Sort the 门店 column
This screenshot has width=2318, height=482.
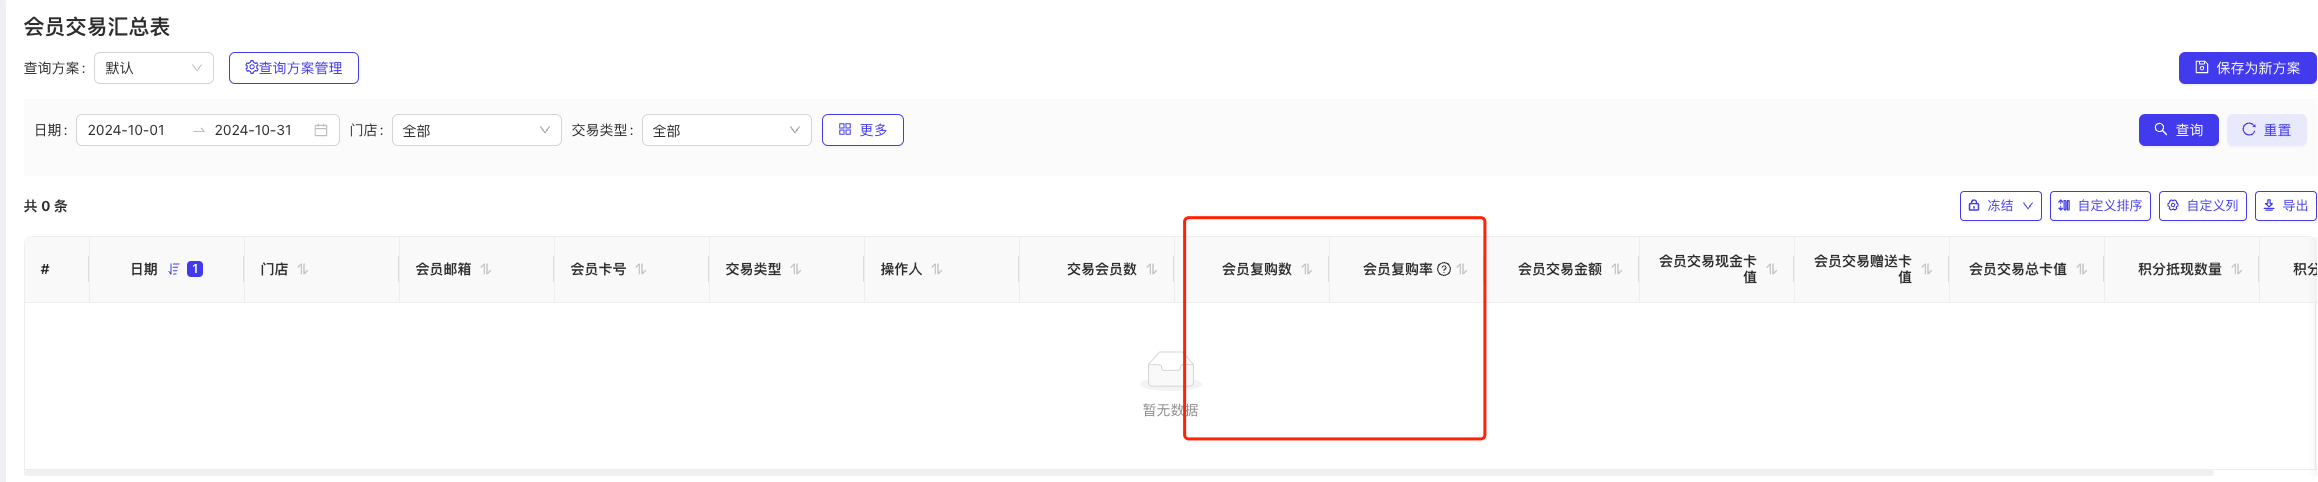[x=303, y=269]
